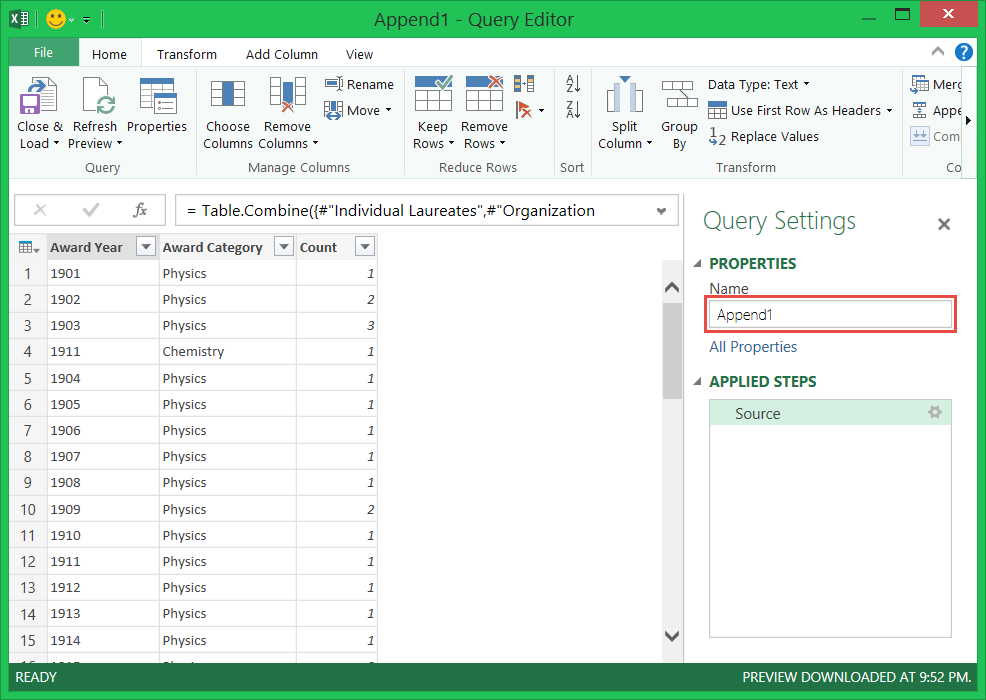Click the Close & Load icon

click(x=38, y=98)
